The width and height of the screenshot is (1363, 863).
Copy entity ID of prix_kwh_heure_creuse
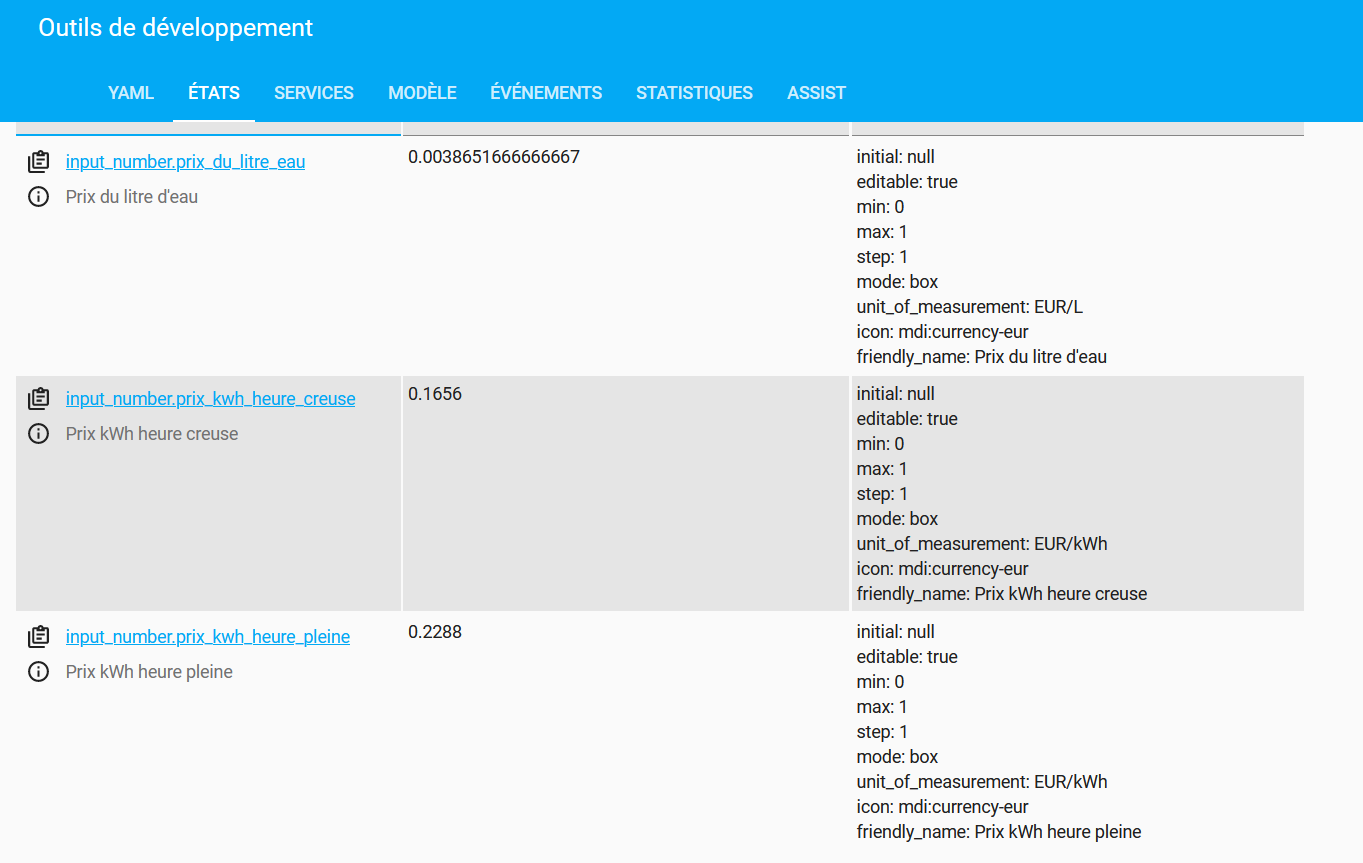point(38,399)
